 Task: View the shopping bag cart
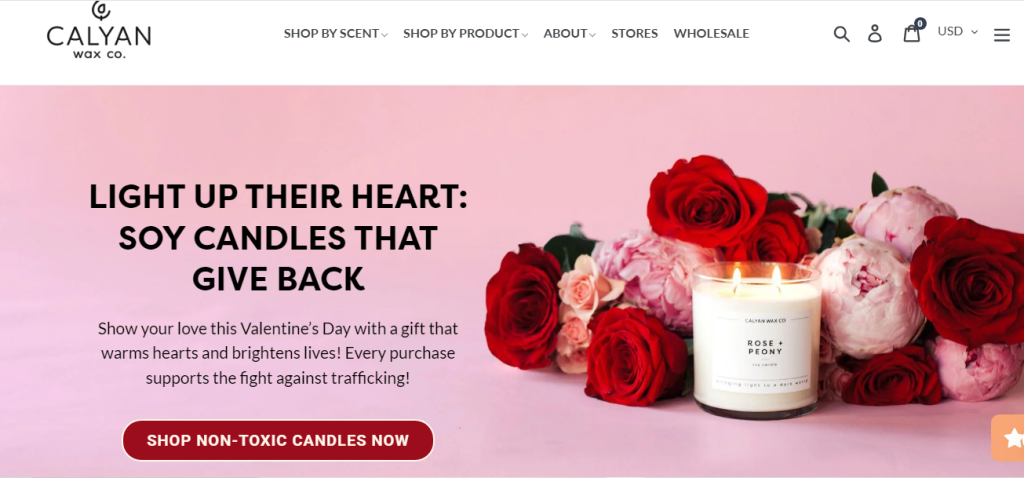tap(912, 33)
